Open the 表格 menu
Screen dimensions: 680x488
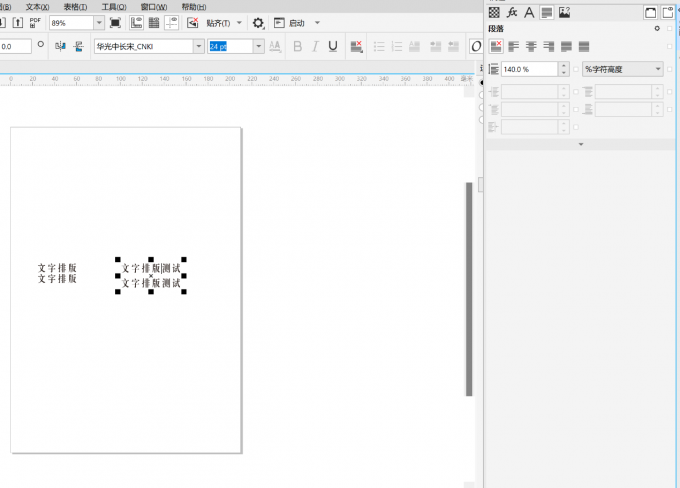tap(77, 6)
